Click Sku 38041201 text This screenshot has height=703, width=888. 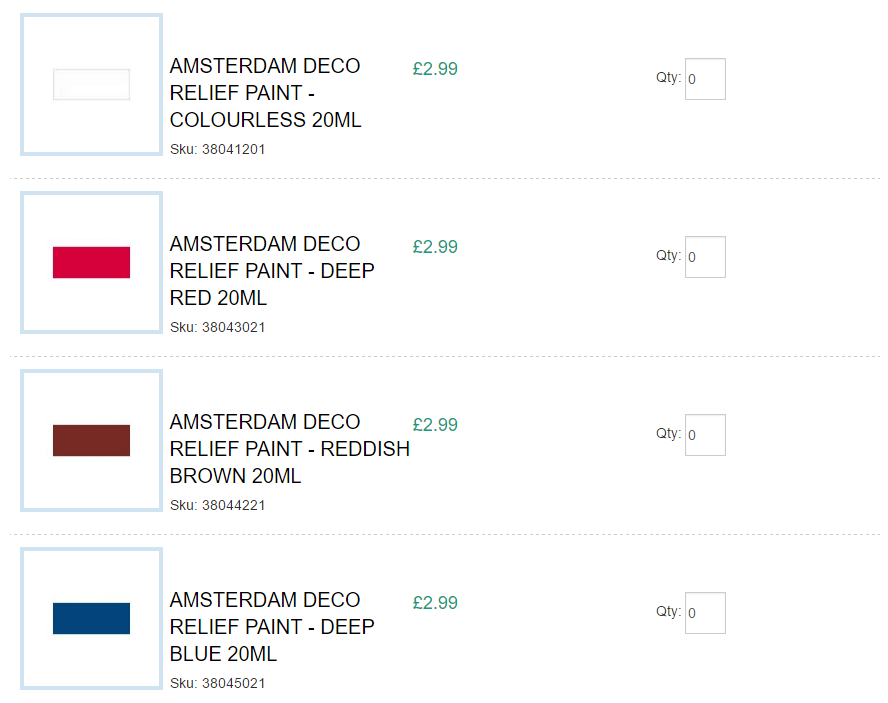217,149
